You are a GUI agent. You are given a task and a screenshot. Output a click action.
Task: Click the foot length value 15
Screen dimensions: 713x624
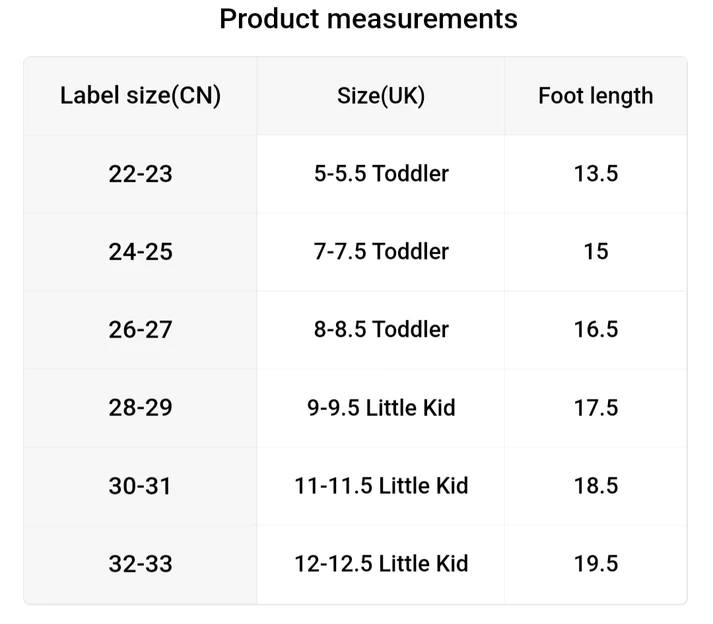[596, 252]
